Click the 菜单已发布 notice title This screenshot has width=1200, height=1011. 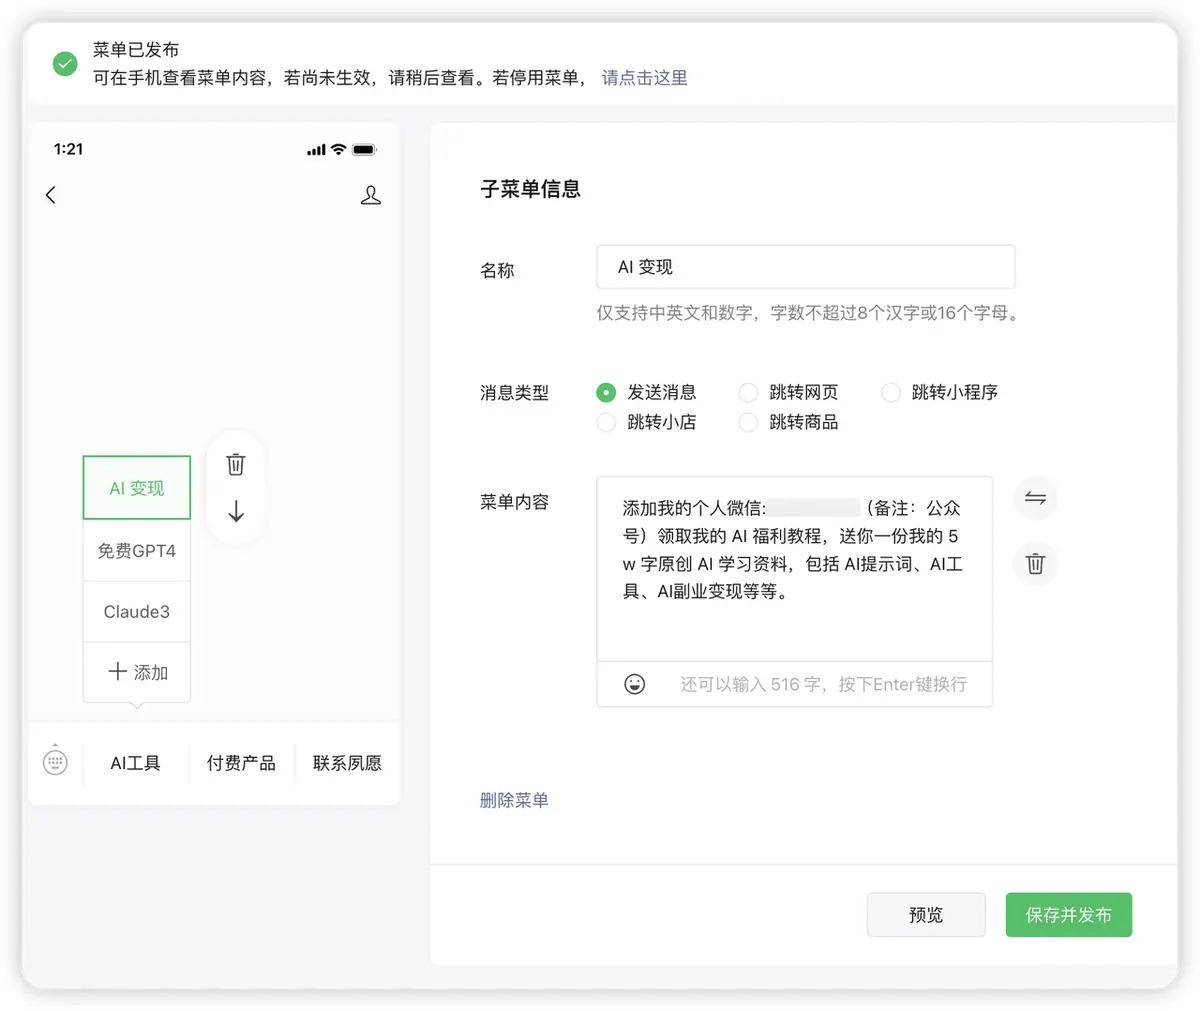(x=136, y=50)
